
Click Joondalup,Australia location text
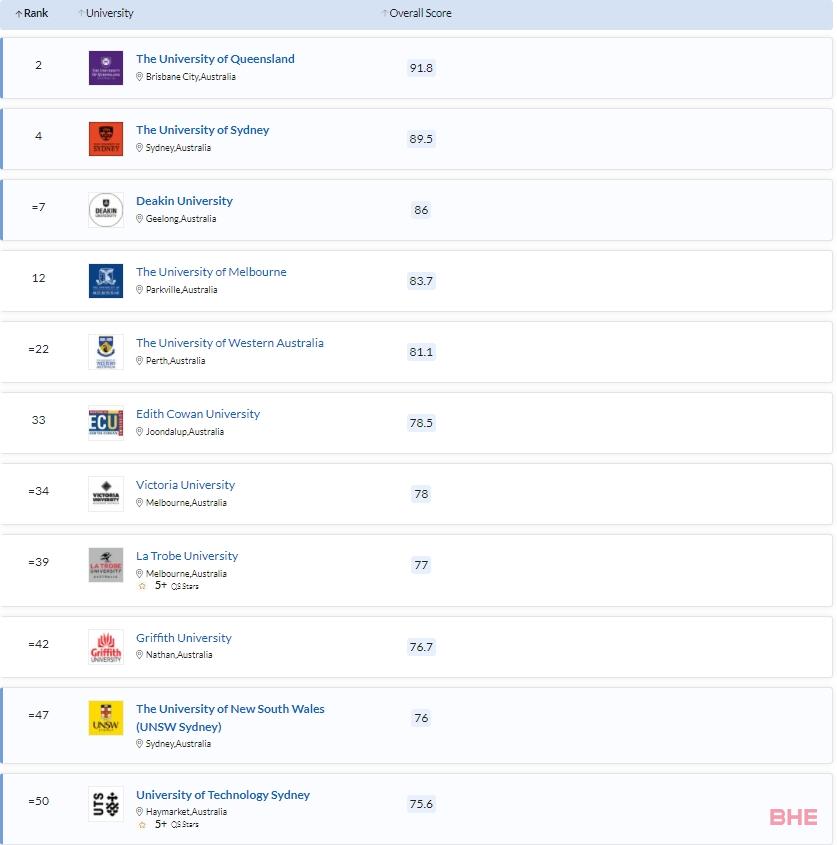(x=184, y=432)
